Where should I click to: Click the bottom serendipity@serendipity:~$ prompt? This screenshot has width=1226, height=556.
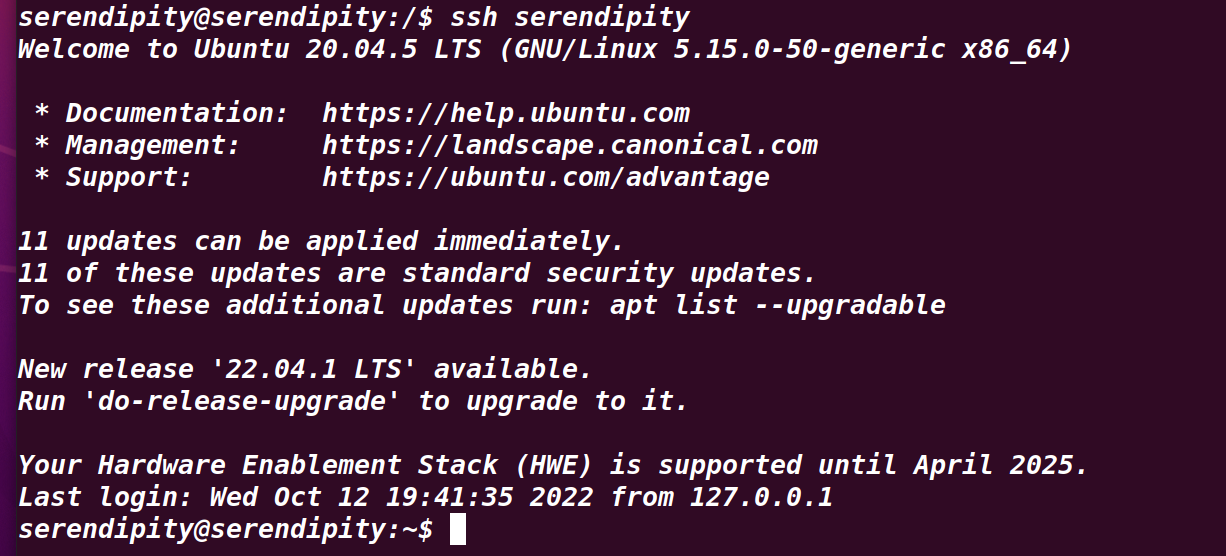point(226,530)
